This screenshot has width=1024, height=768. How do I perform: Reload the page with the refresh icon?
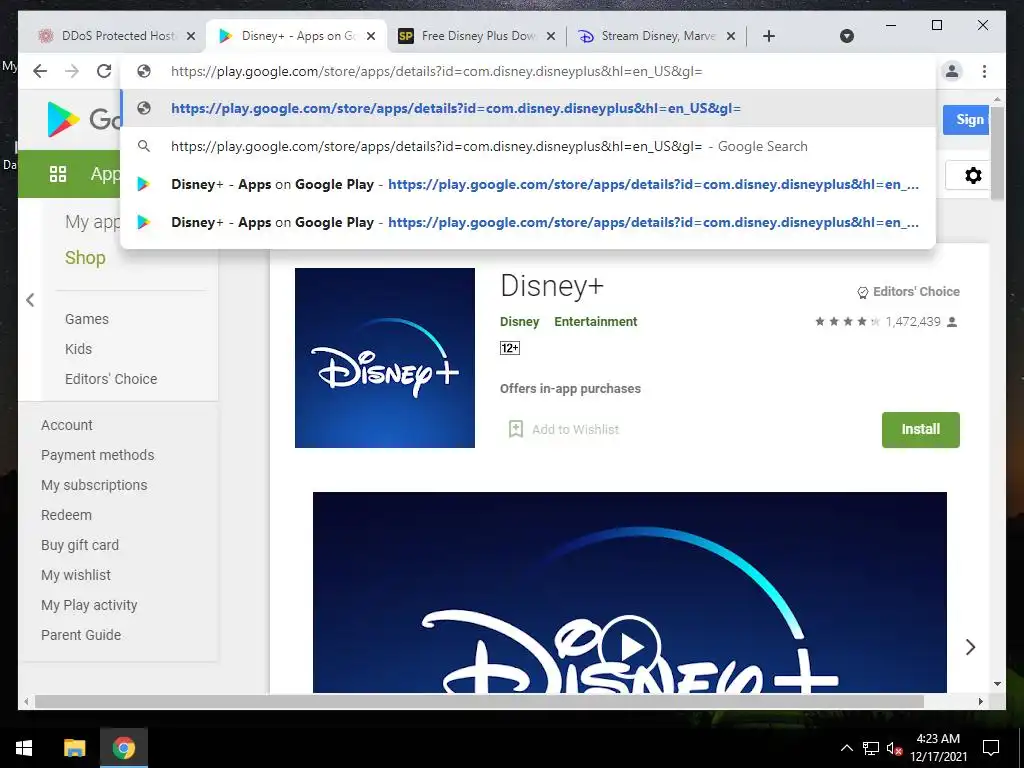(x=103, y=71)
